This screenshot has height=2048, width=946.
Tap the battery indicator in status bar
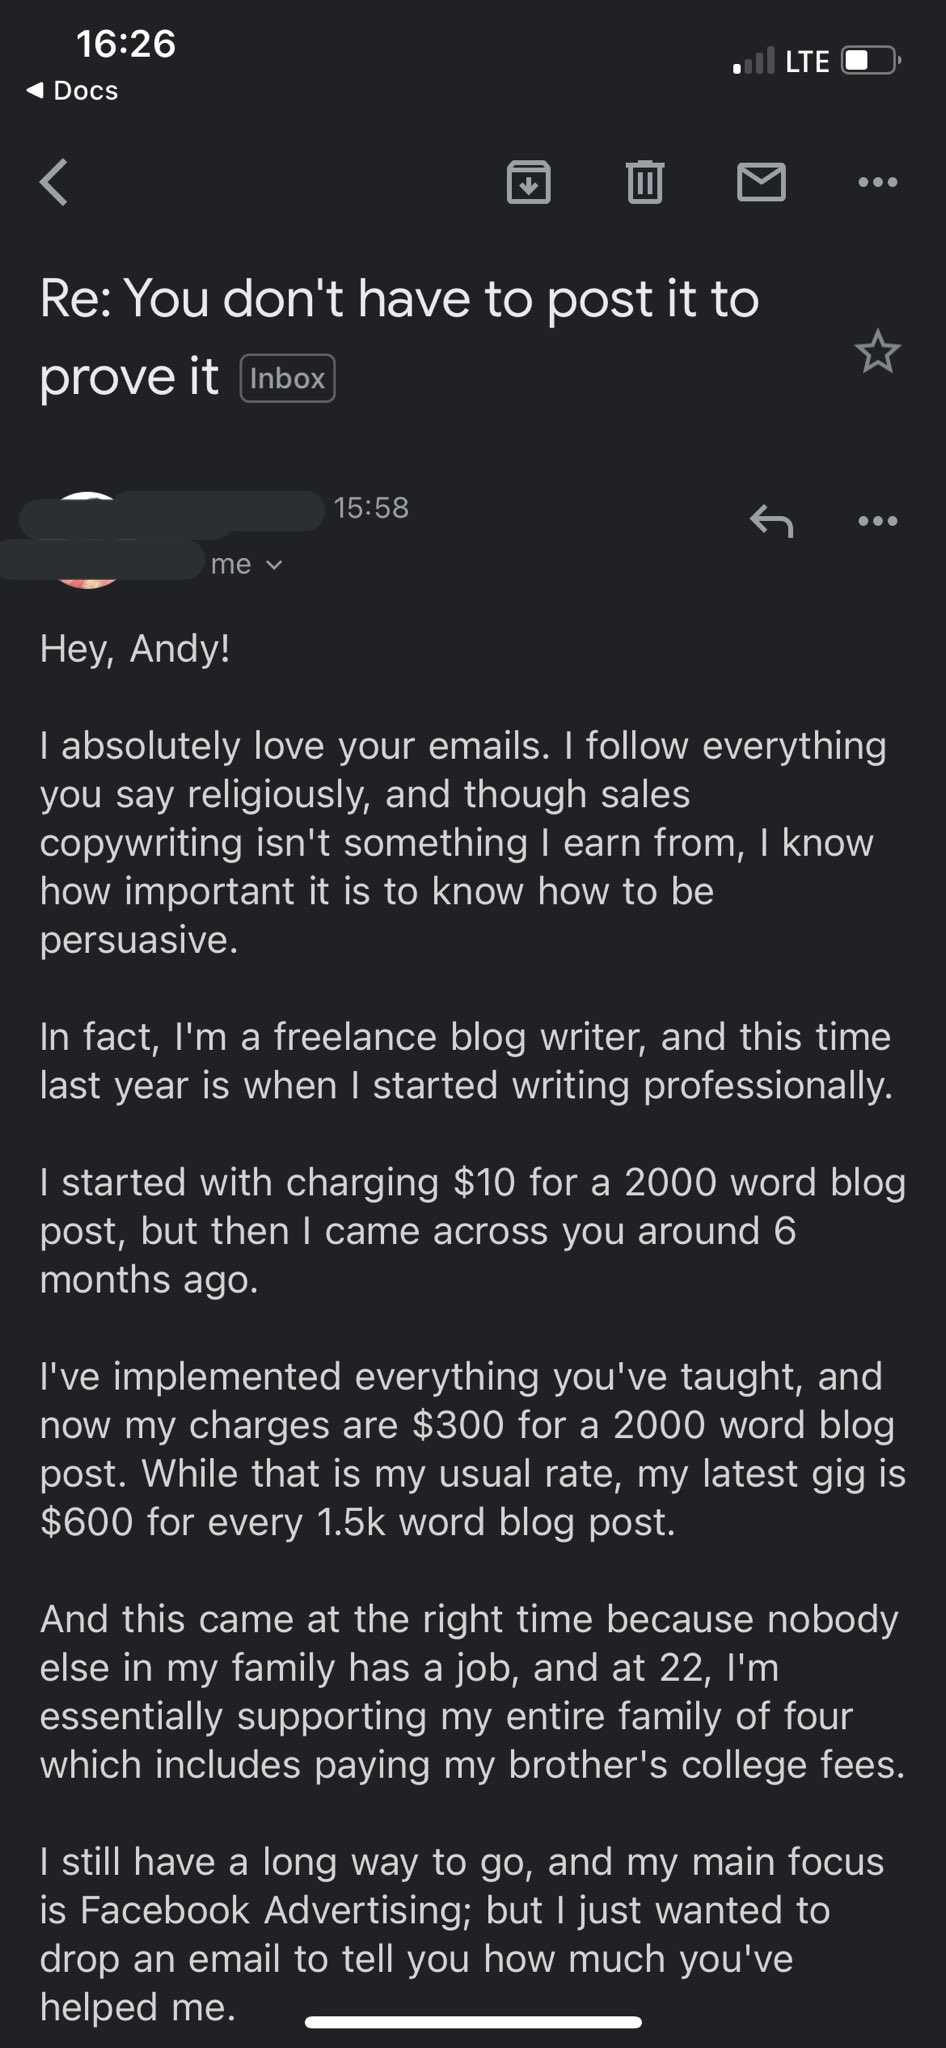(872, 61)
